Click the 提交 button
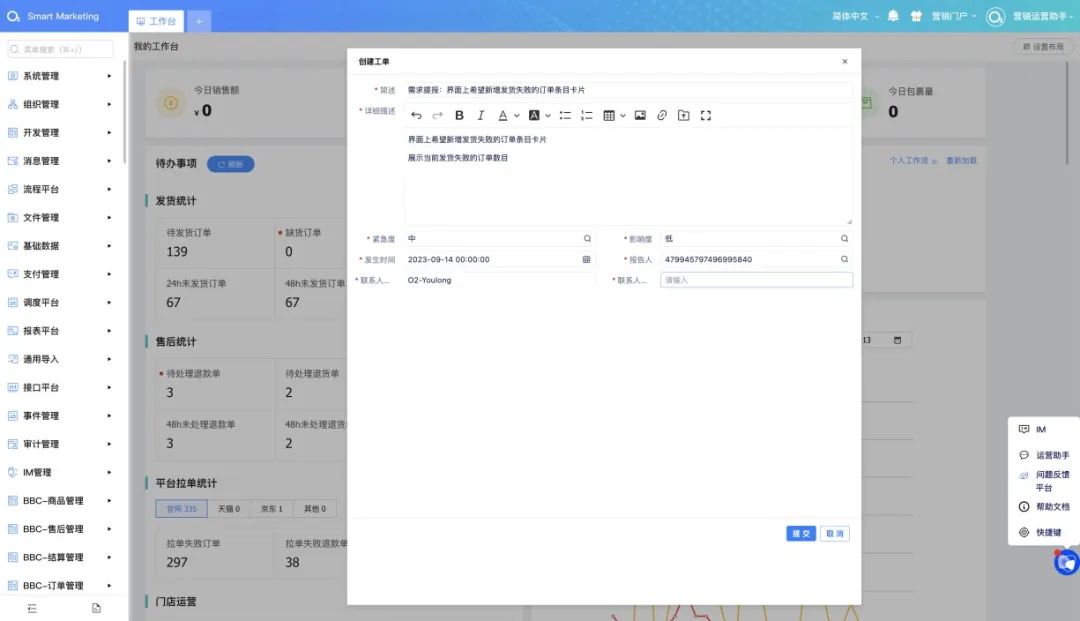 coord(801,534)
